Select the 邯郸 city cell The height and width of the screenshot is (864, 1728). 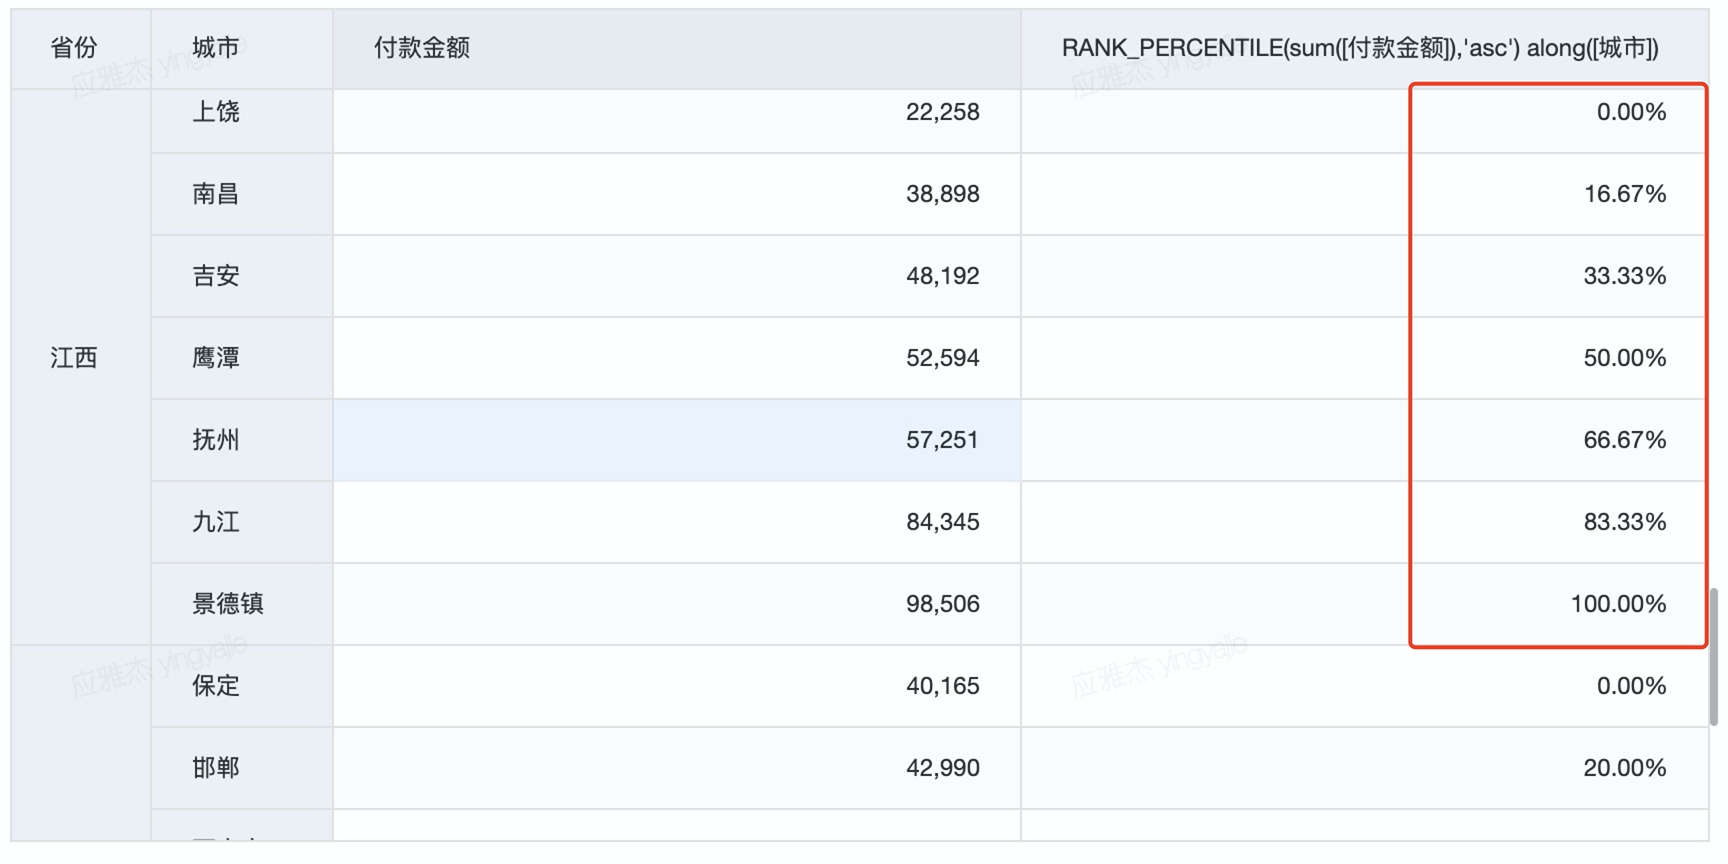242,768
